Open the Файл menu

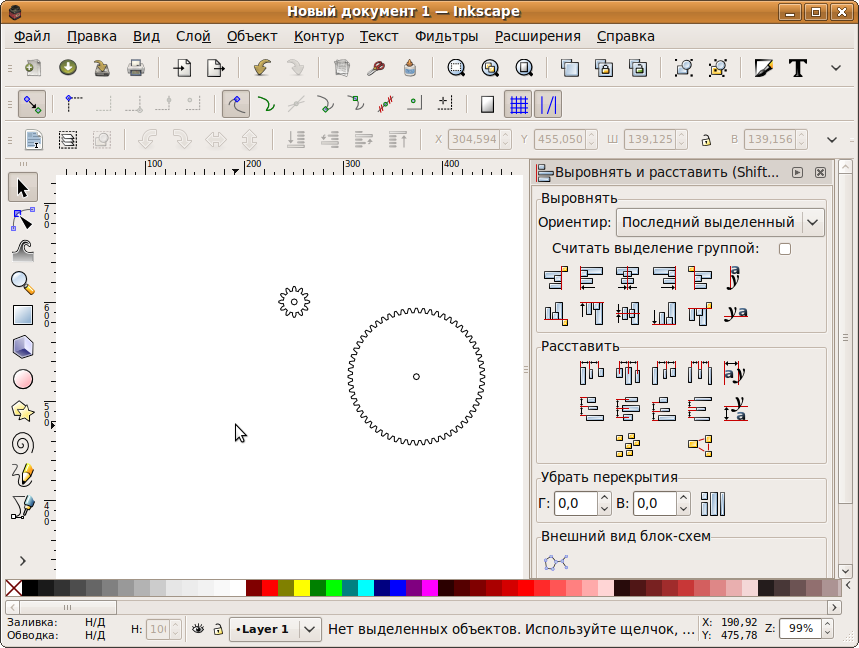tap(32, 36)
